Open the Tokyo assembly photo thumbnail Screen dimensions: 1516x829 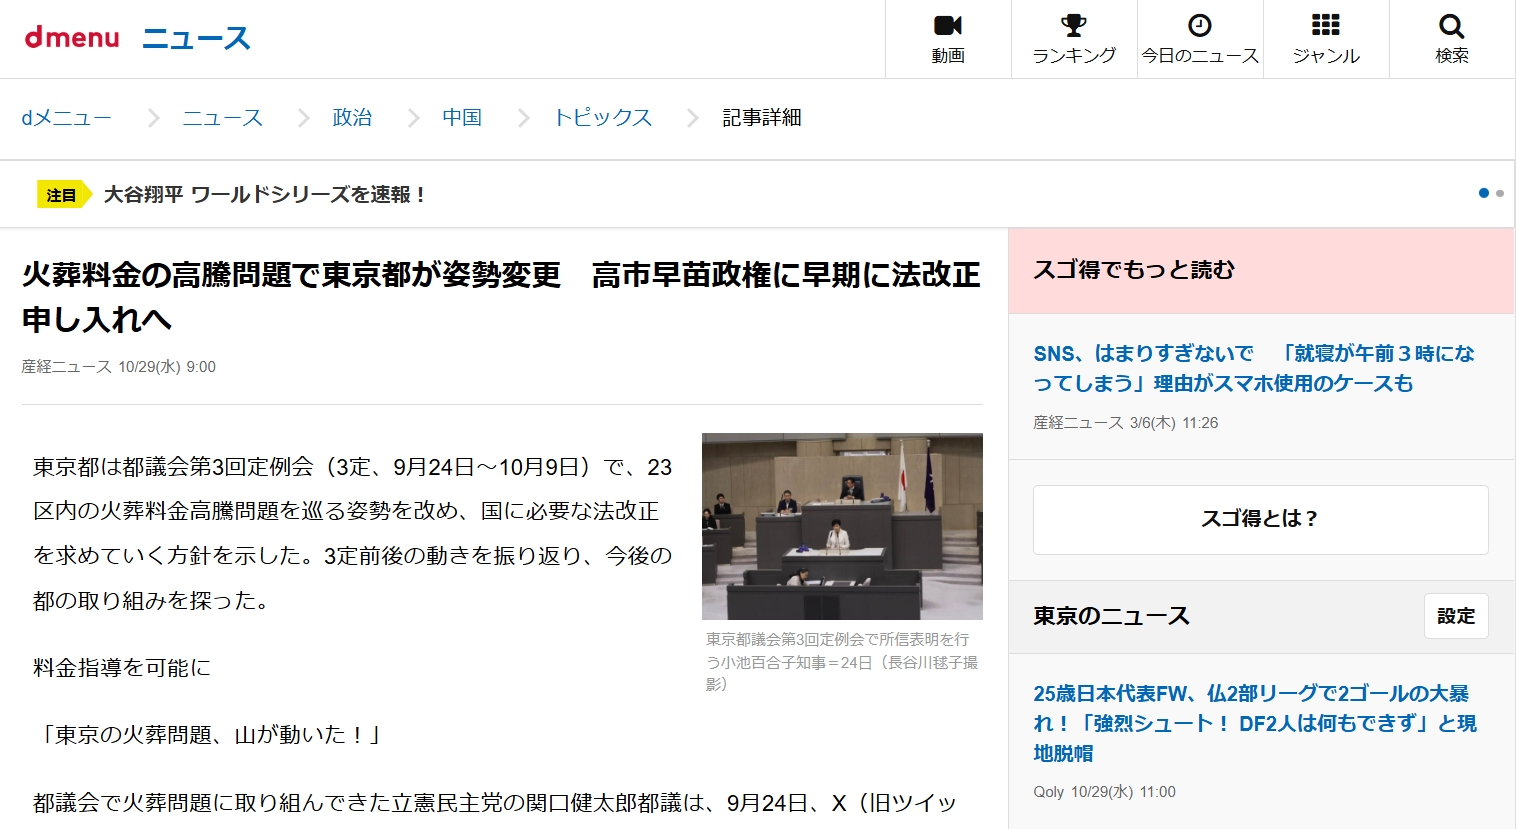click(842, 526)
